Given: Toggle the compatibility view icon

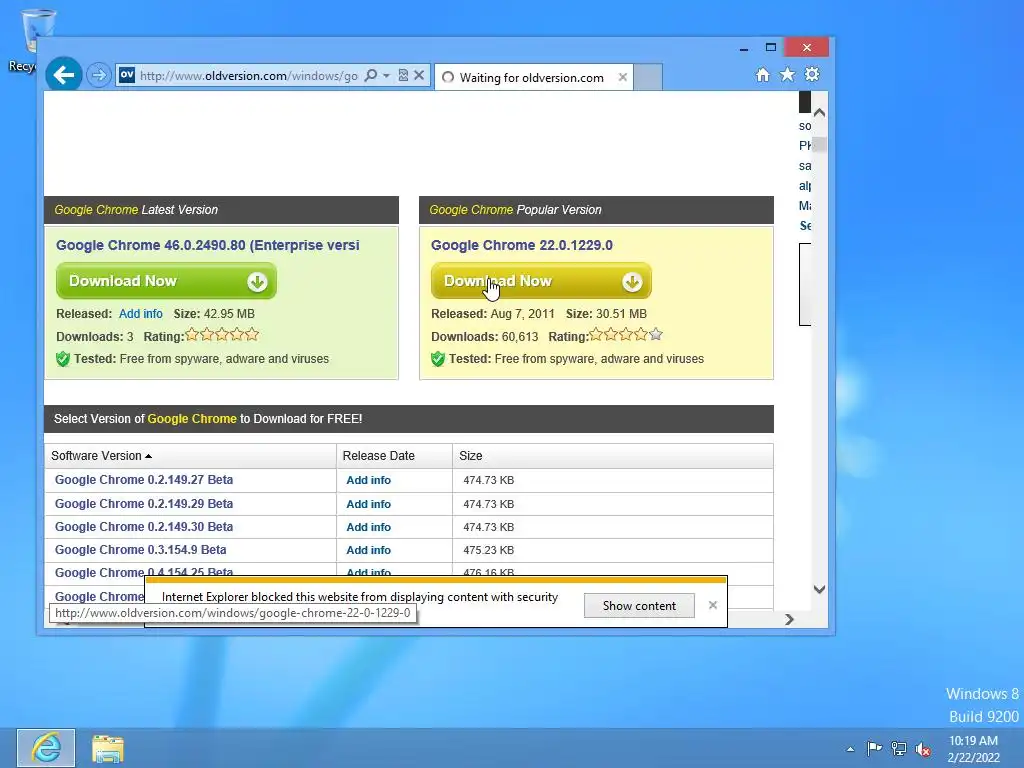Looking at the screenshot, I should 403,75.
